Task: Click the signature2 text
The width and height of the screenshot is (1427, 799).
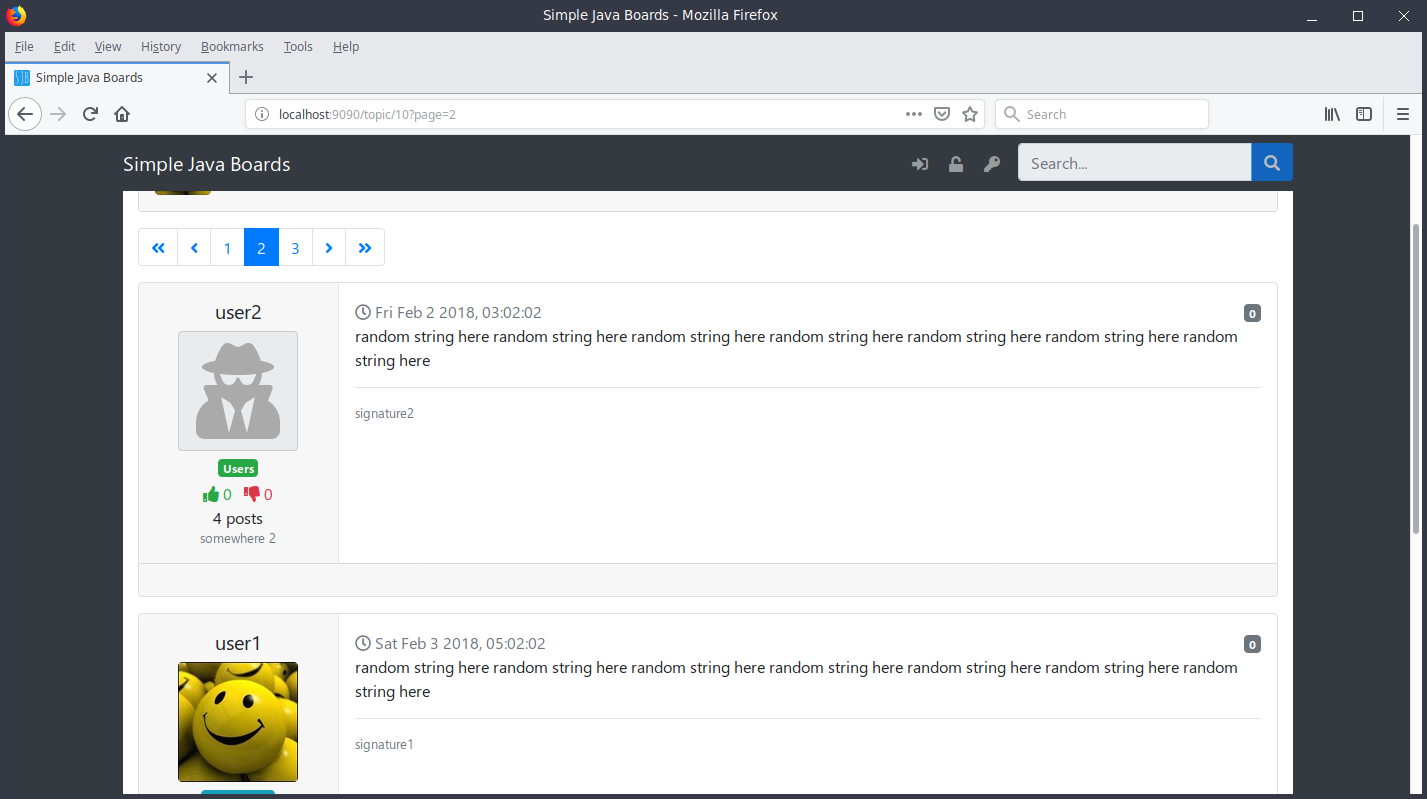Action: [x=384, y=413]
